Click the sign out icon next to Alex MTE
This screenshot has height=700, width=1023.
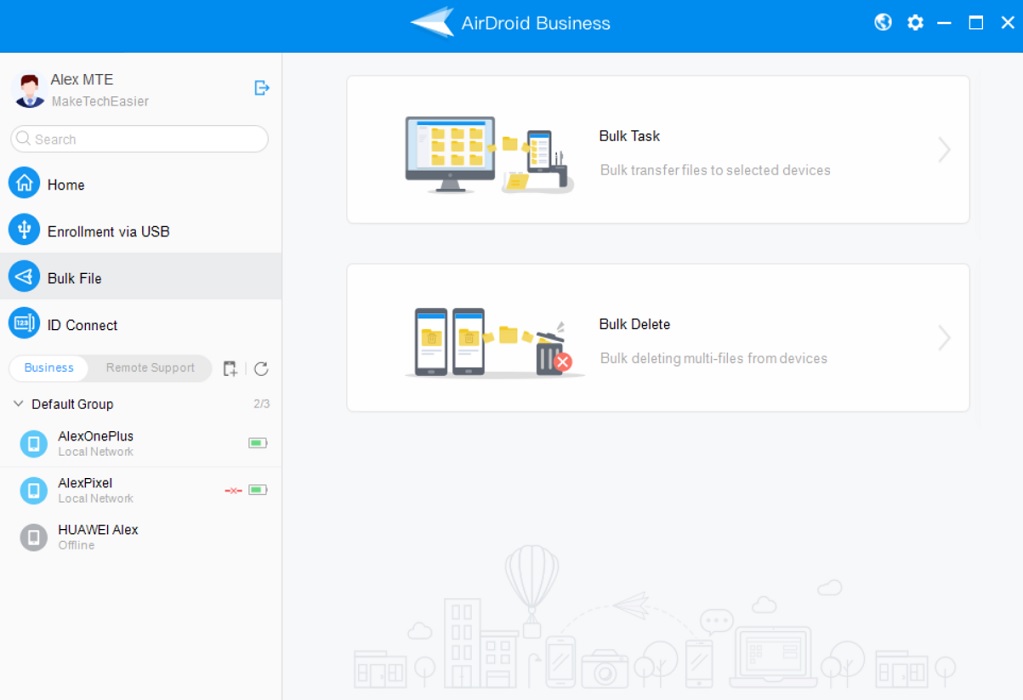tap(261, 88)
